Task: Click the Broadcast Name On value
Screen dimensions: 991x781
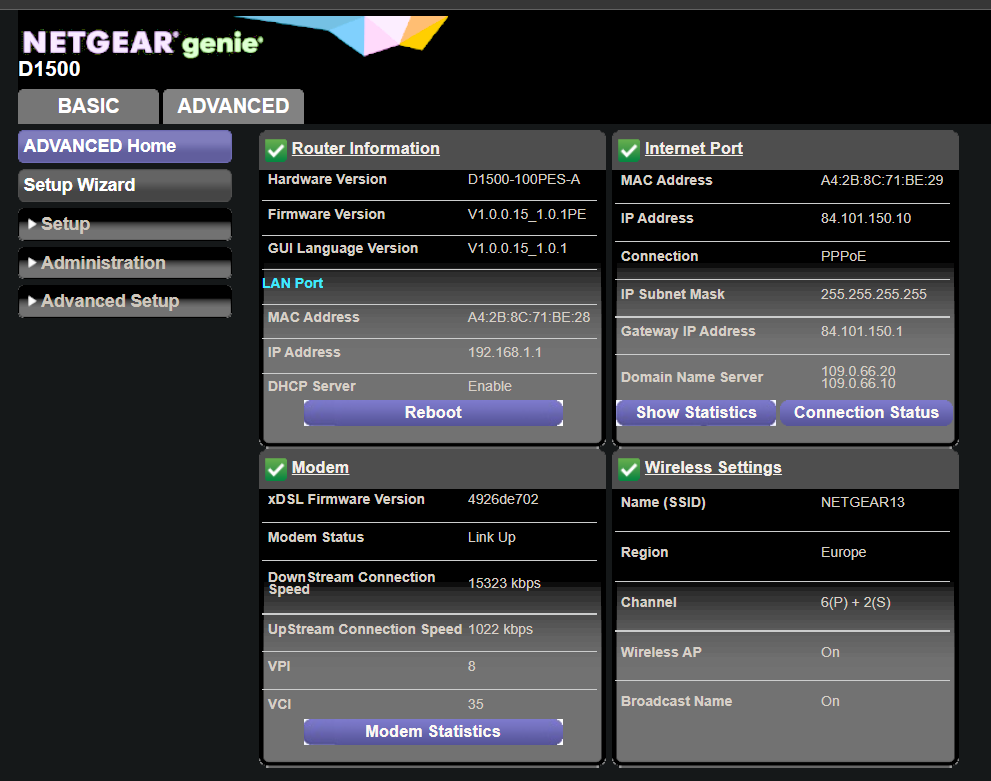Action: [830, 701]
